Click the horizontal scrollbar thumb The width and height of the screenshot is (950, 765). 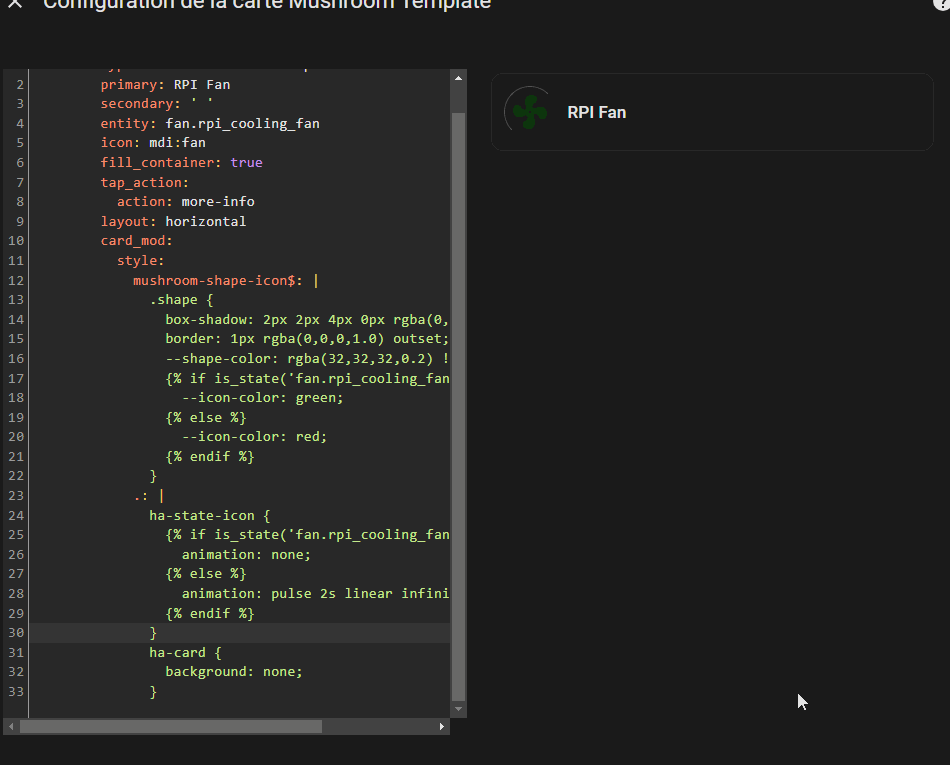coord(171,726)
